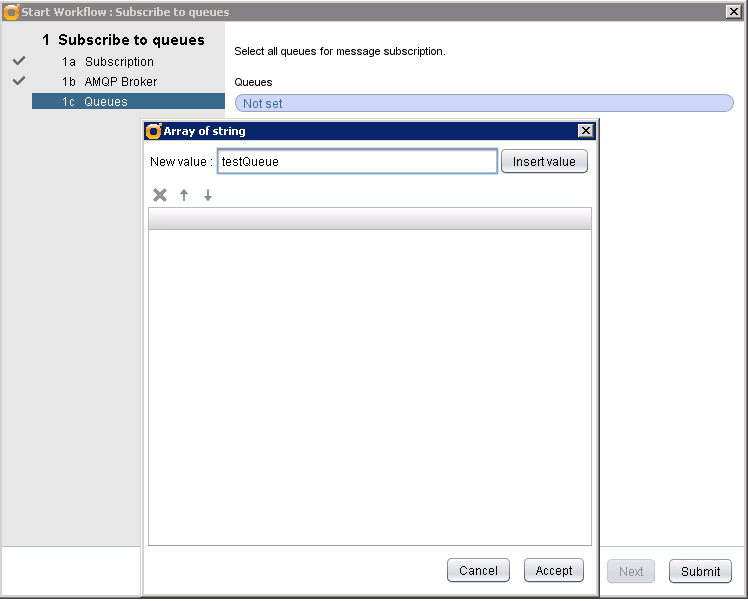Click the move down arrow icon
Screen dimensions: 748x601
coord(208,195)
